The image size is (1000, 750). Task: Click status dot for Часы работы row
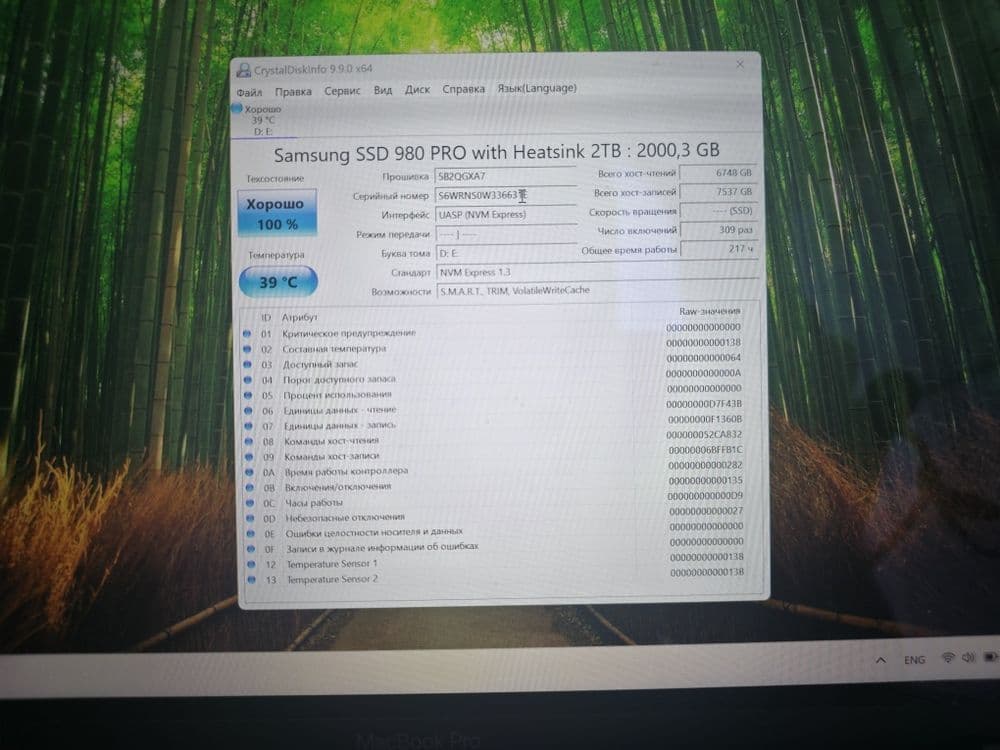coord(251,503)
